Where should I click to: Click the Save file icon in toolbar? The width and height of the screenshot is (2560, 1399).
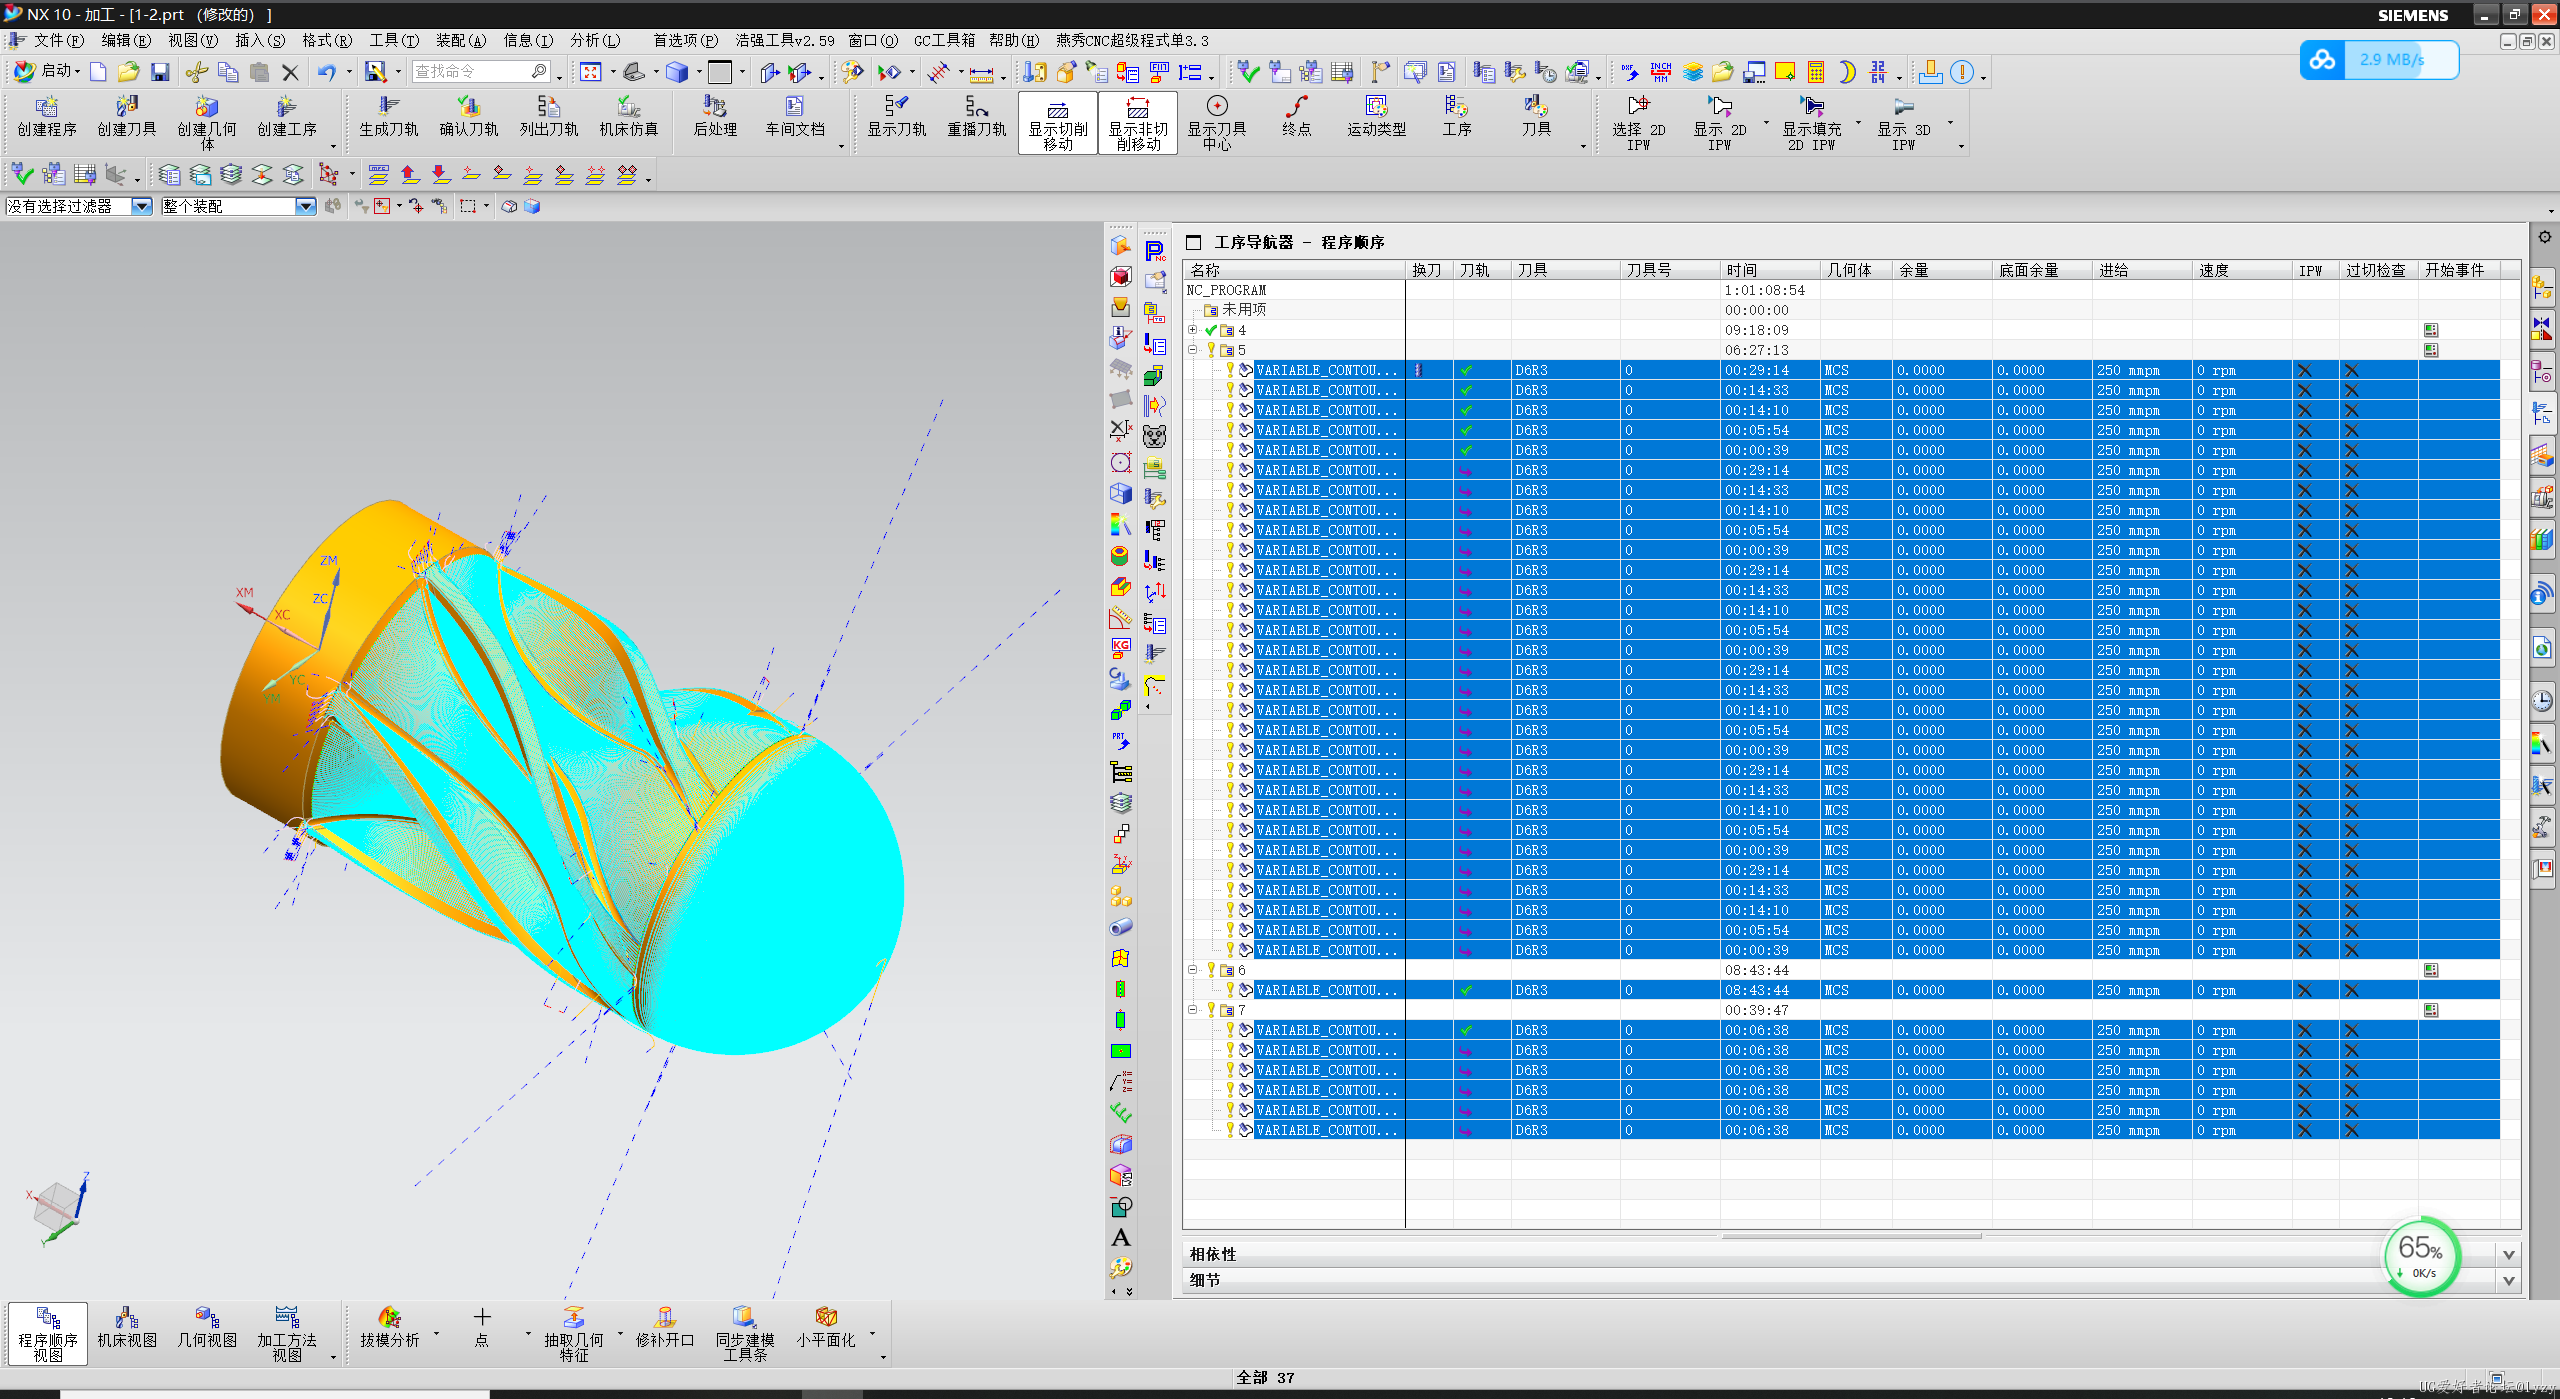coord(160,72)
